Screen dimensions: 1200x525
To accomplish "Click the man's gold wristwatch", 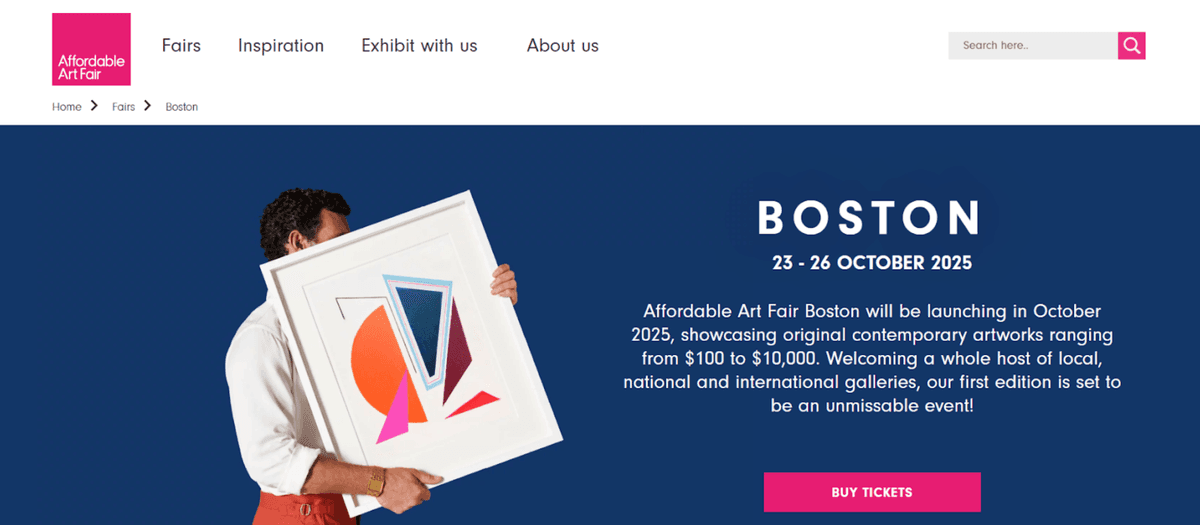I will (x=376, y=481).
